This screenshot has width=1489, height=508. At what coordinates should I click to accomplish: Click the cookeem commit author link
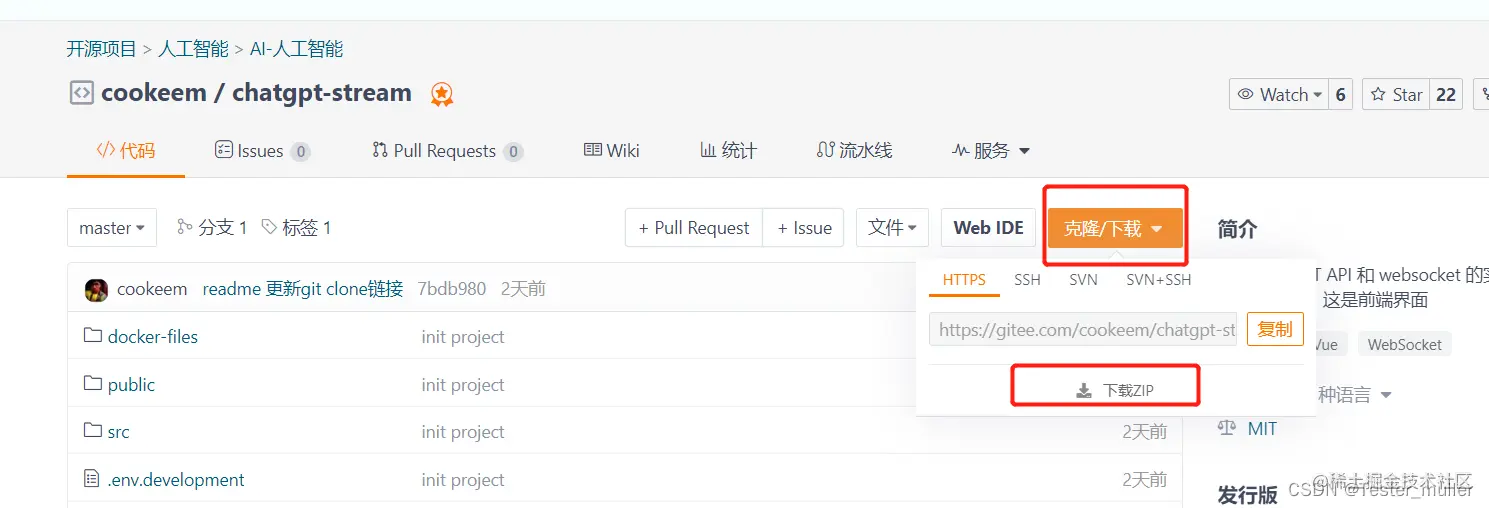tap(152, 289)
